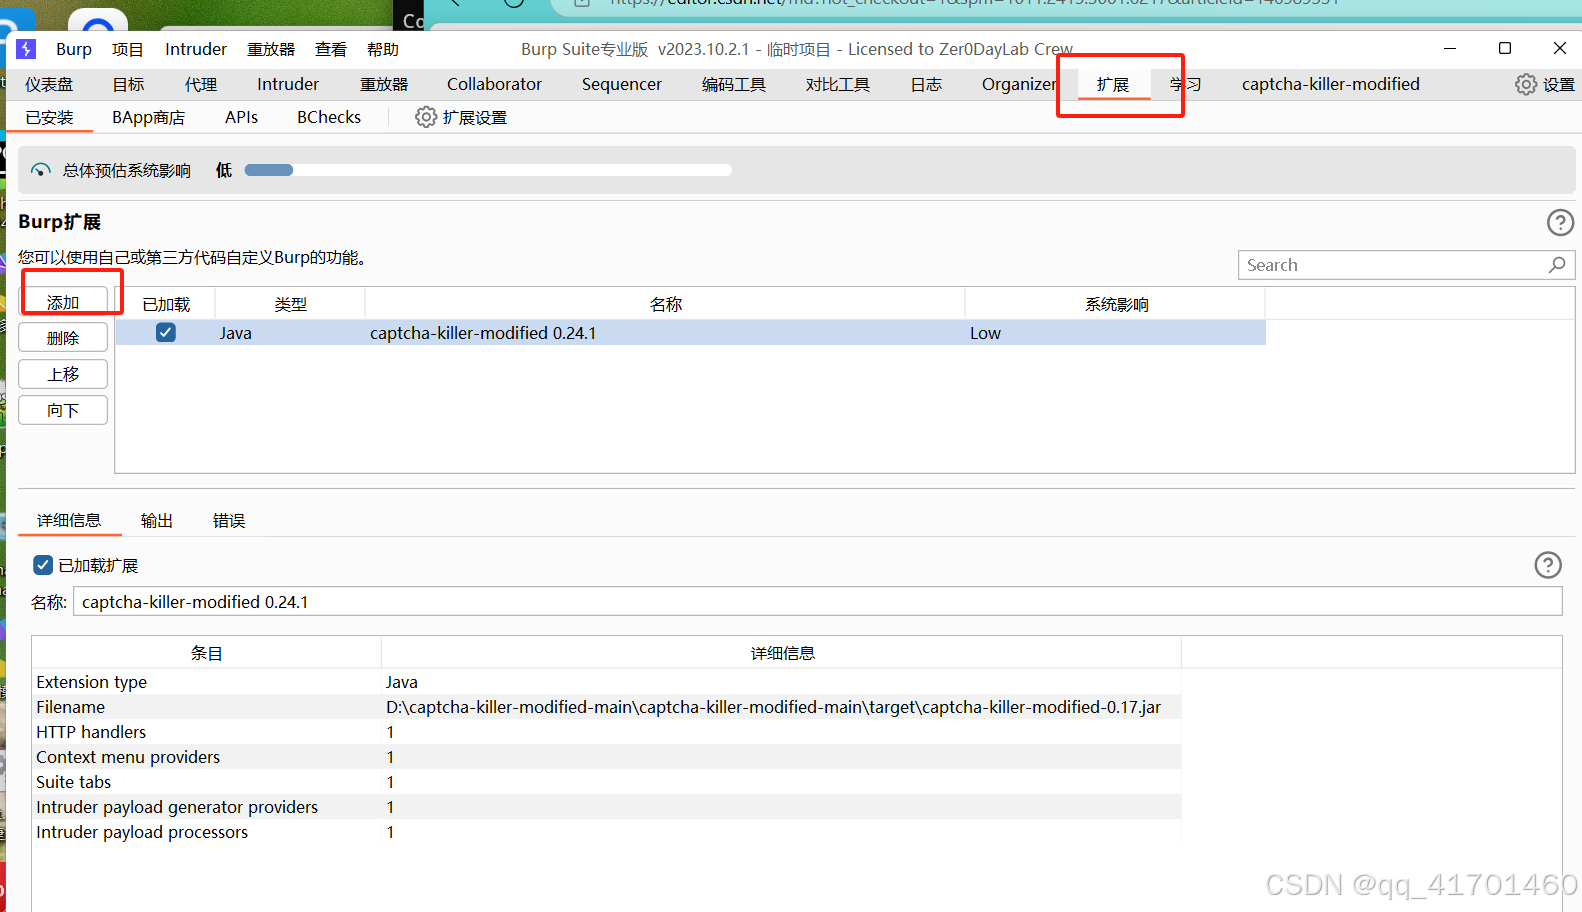Click the Burp Suite logo icon
The width and height of the screenshot is (1582, 912).
tap(26, 49)
